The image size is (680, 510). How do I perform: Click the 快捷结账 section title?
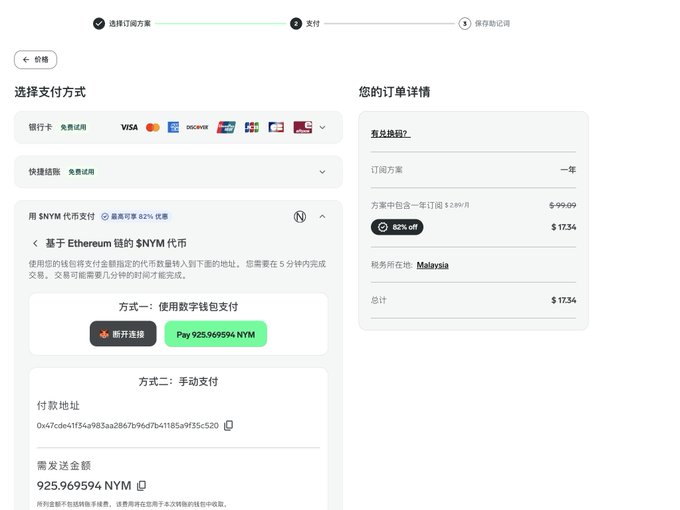coord(44,172)
